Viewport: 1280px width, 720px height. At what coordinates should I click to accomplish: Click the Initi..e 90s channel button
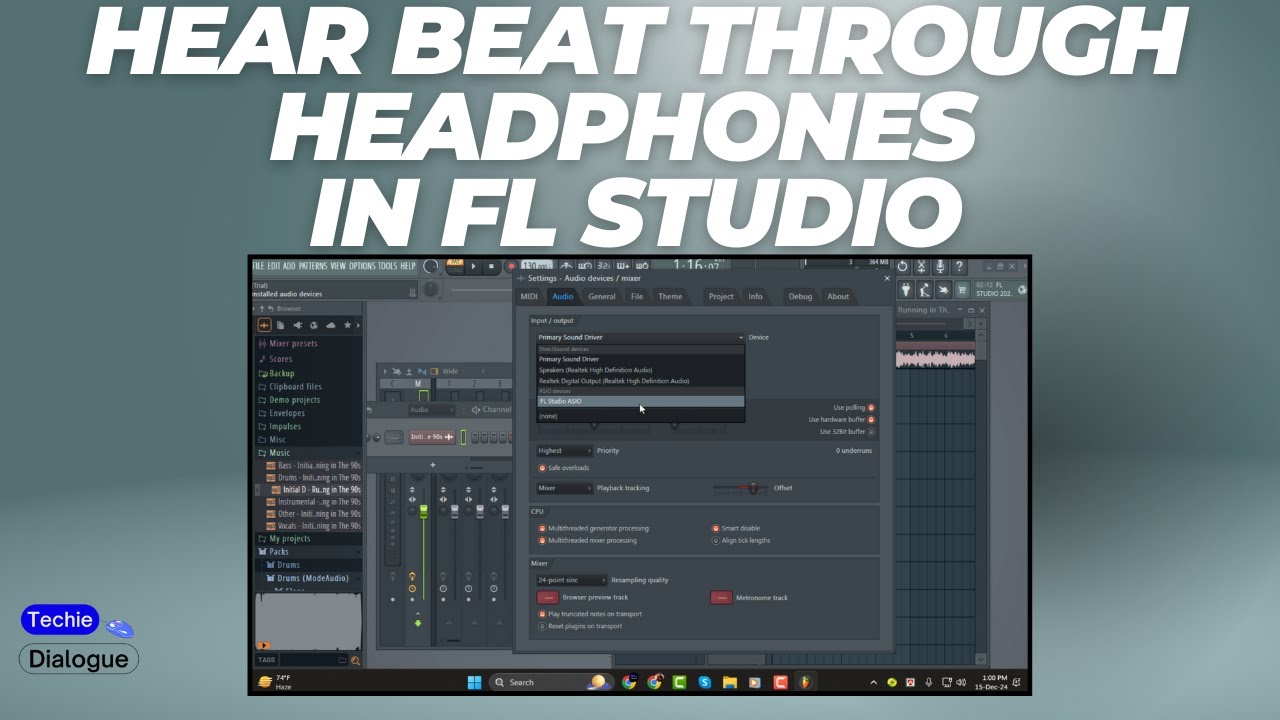pyautogui.click(x=432, y=437)
